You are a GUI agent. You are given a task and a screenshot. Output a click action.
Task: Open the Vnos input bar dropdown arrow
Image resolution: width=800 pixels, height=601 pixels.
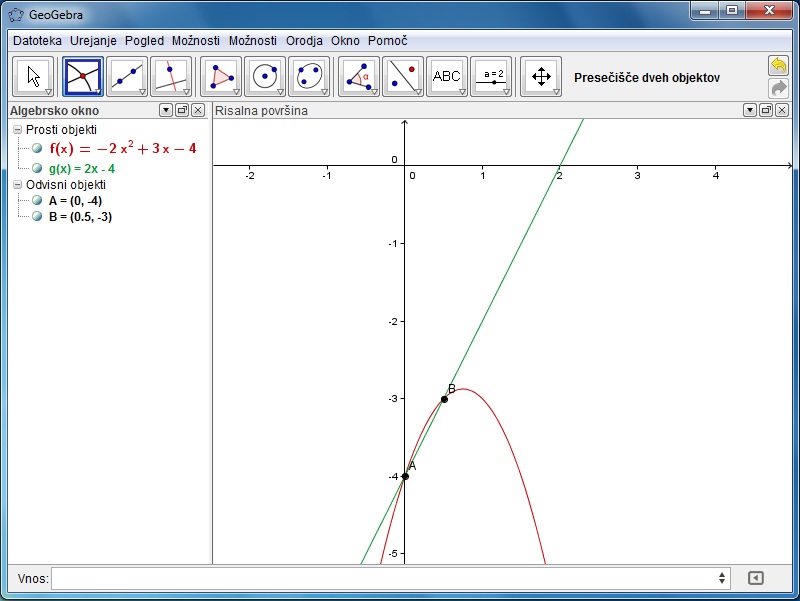723,578
